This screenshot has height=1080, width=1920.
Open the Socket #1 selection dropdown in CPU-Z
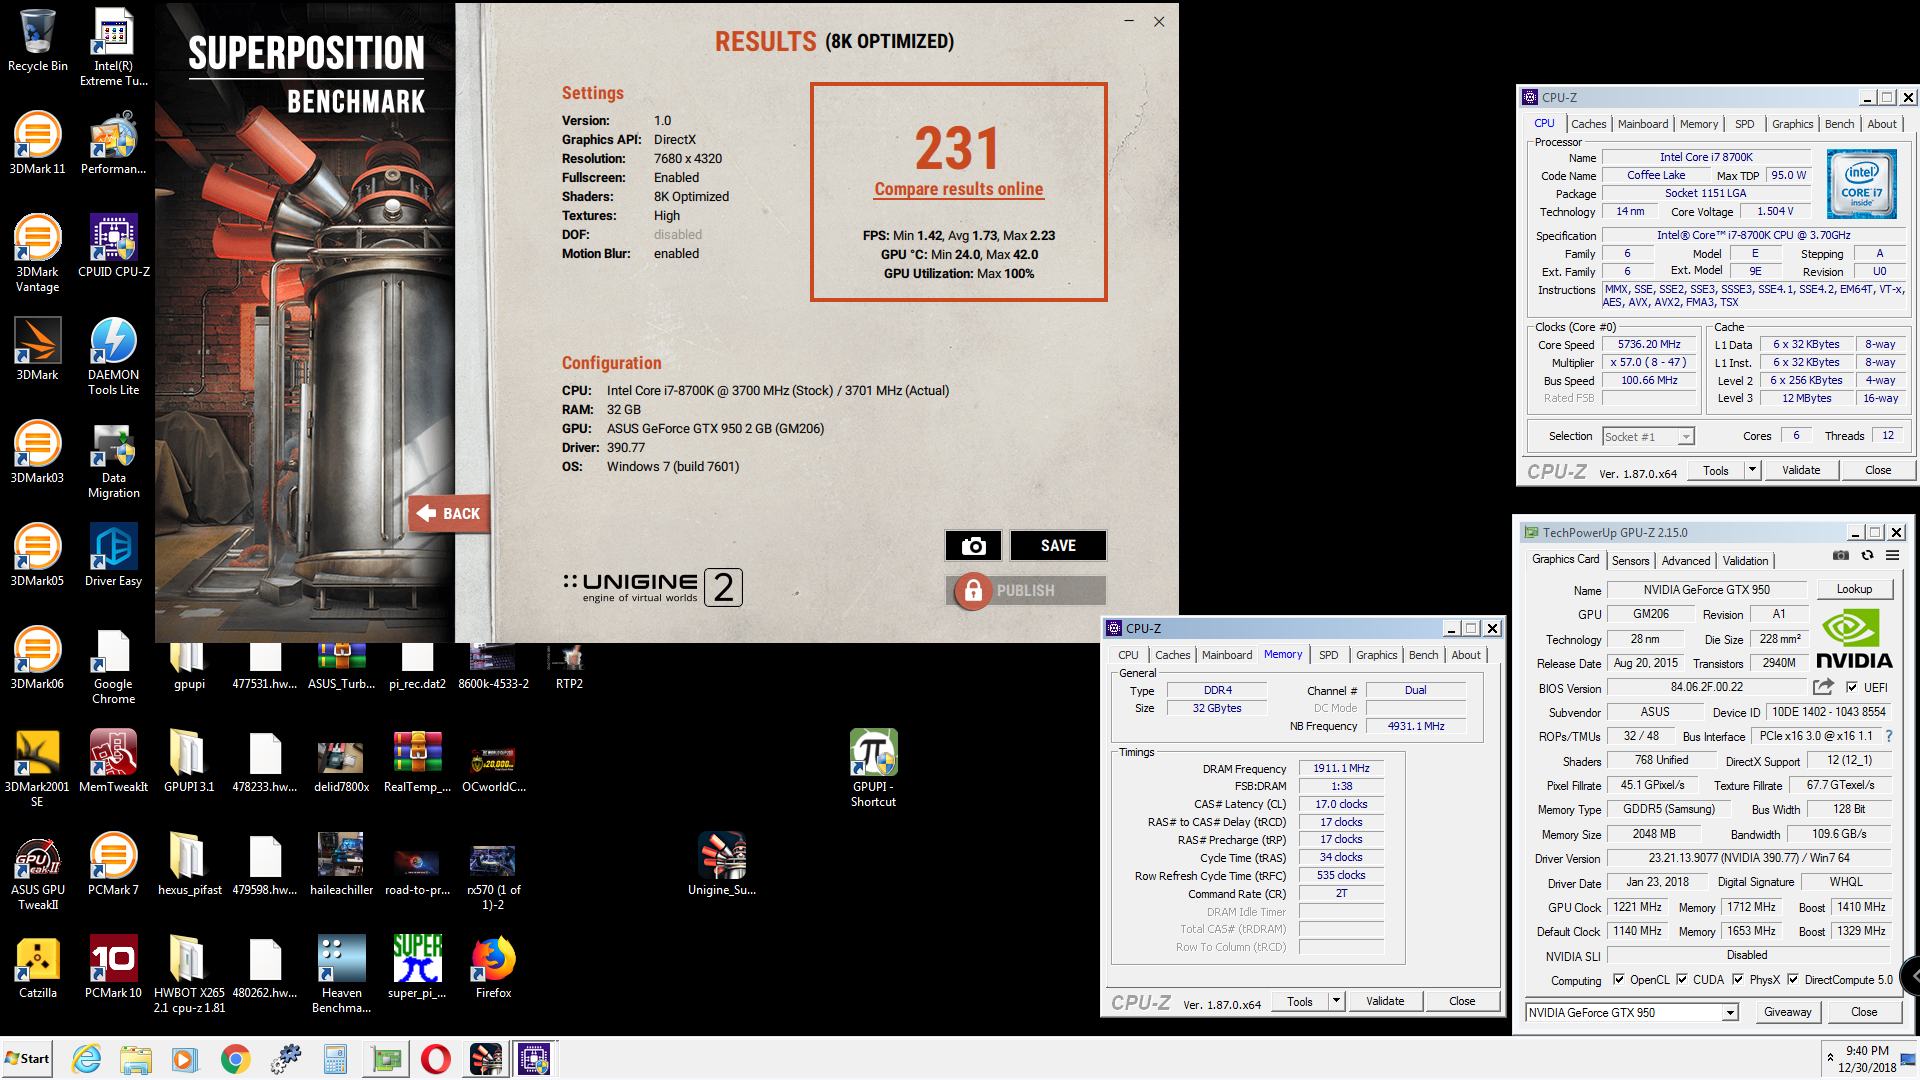pos(1686,436)
